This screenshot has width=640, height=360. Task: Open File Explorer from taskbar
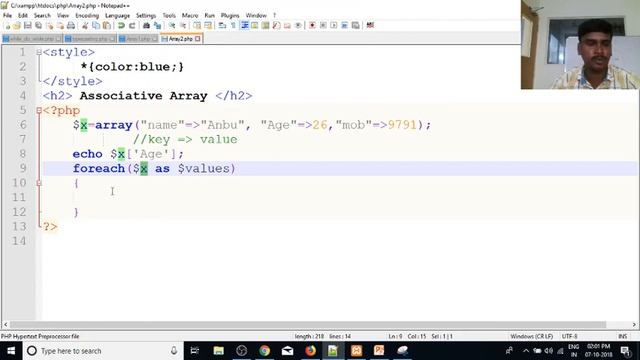click(x=218, y=351)
